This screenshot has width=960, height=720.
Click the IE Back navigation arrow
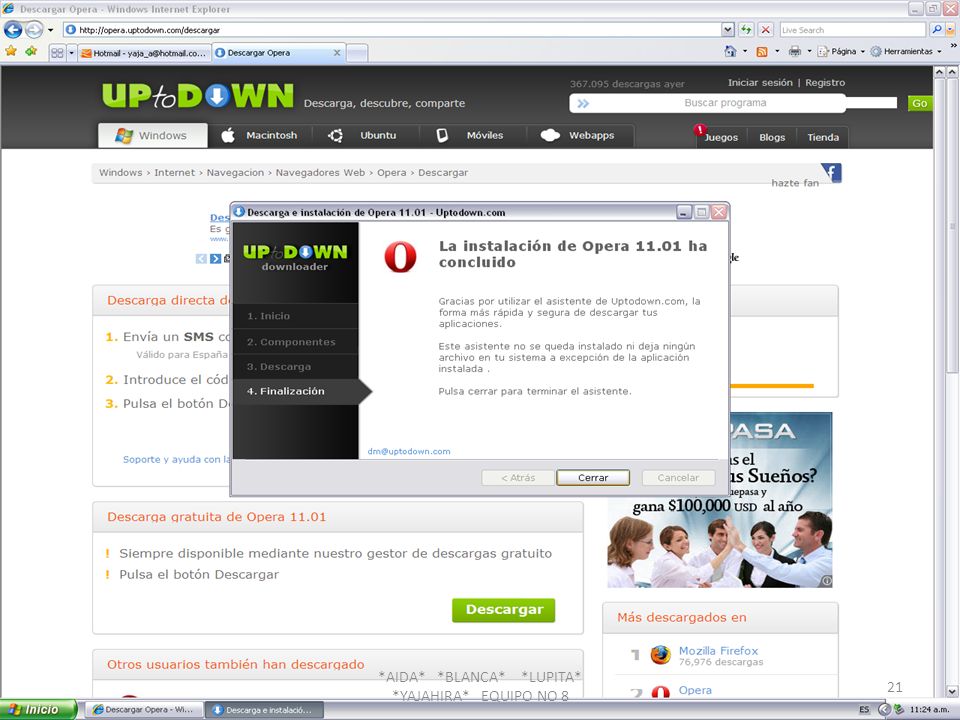coord(13,29)
